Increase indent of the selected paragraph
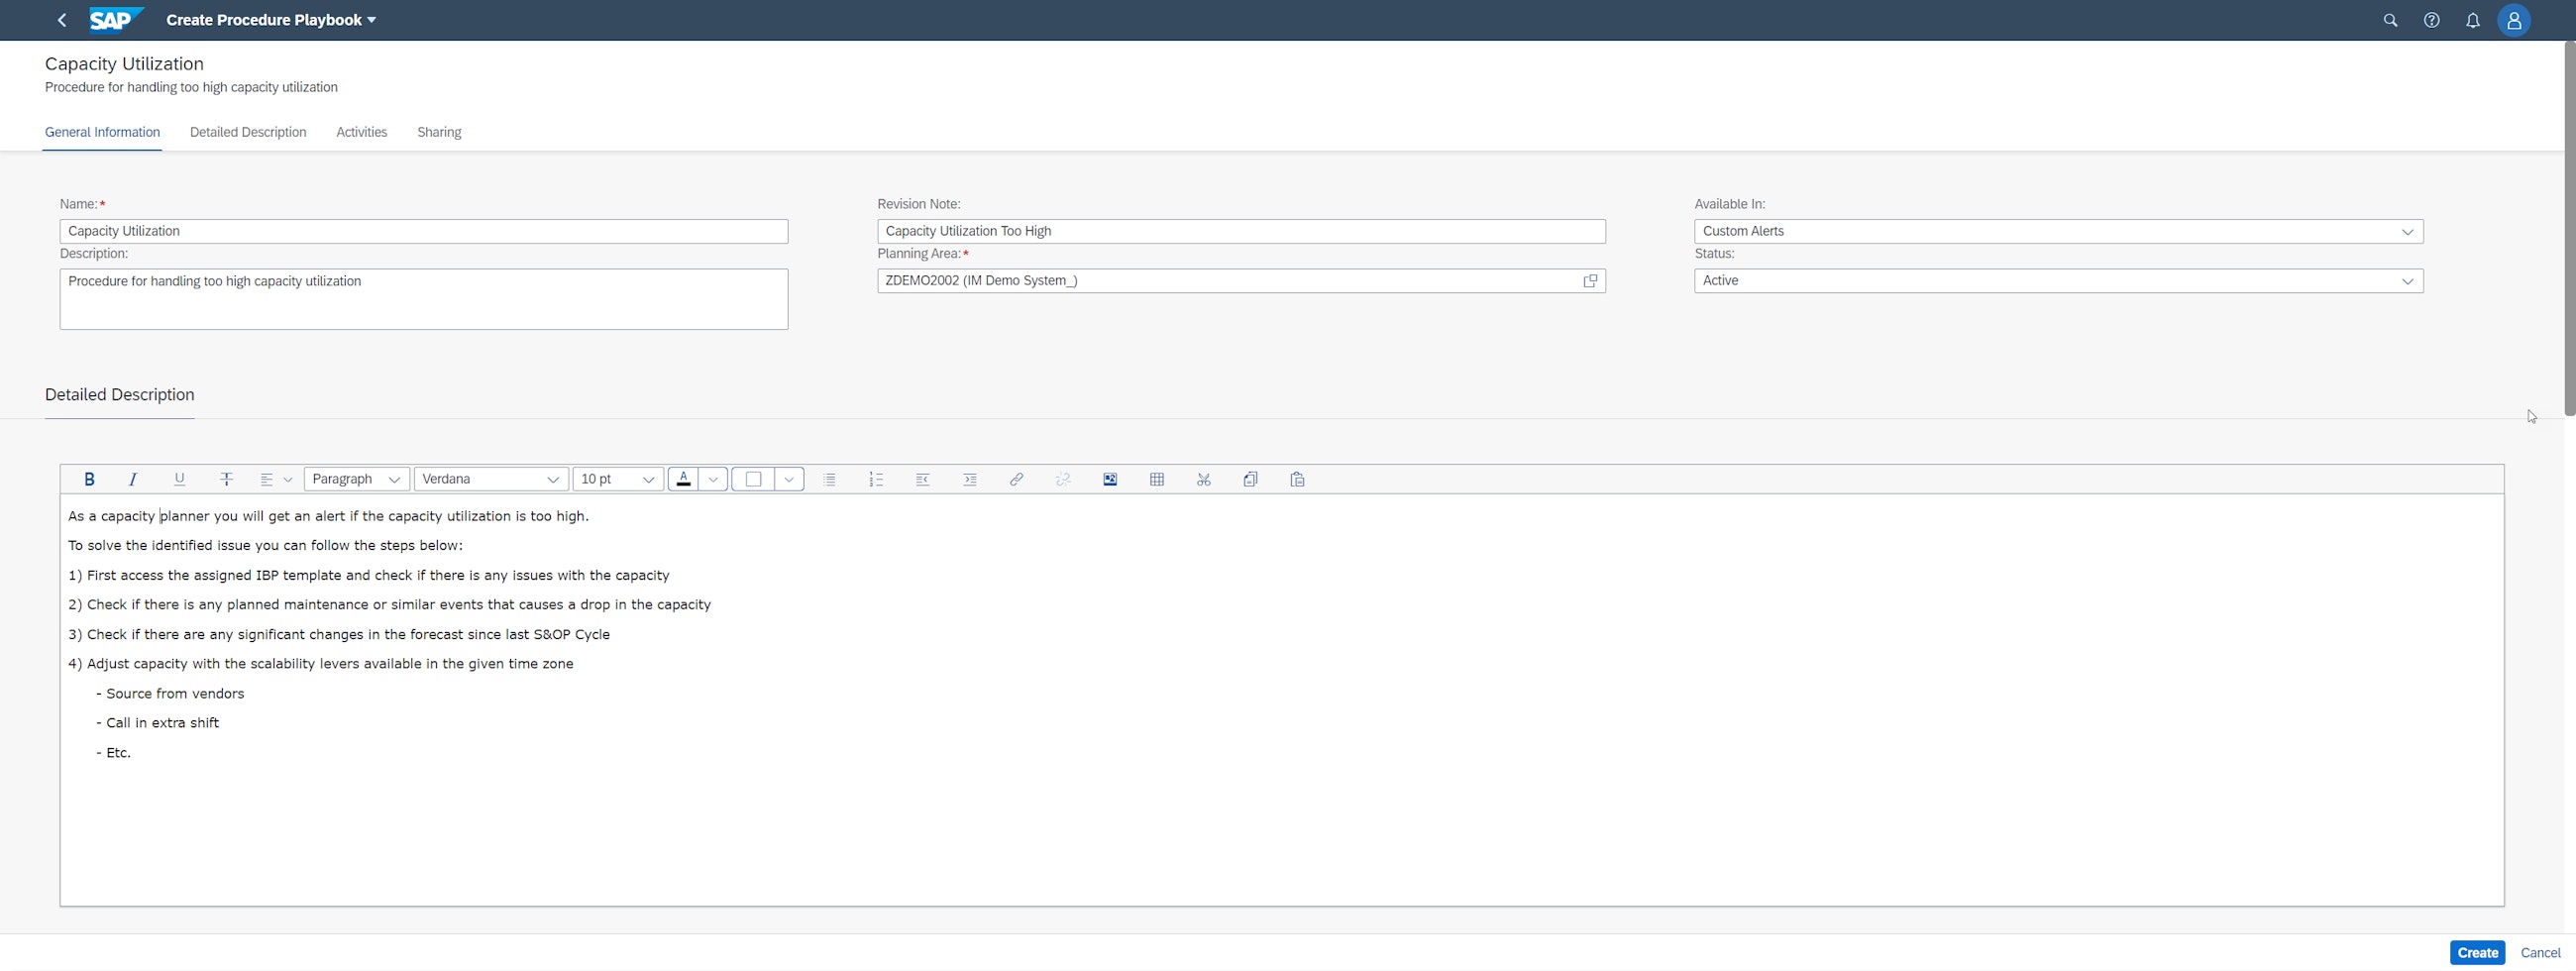Image resolution: width=2576 pixels, height=971 pixels. tap(969, 479)
